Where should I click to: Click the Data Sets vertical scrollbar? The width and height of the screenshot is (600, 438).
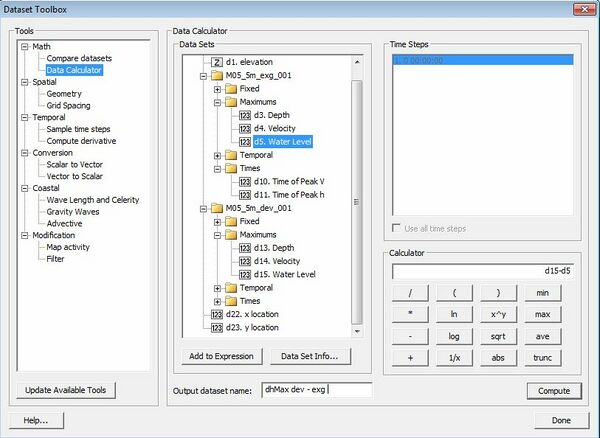coord(357,200)
